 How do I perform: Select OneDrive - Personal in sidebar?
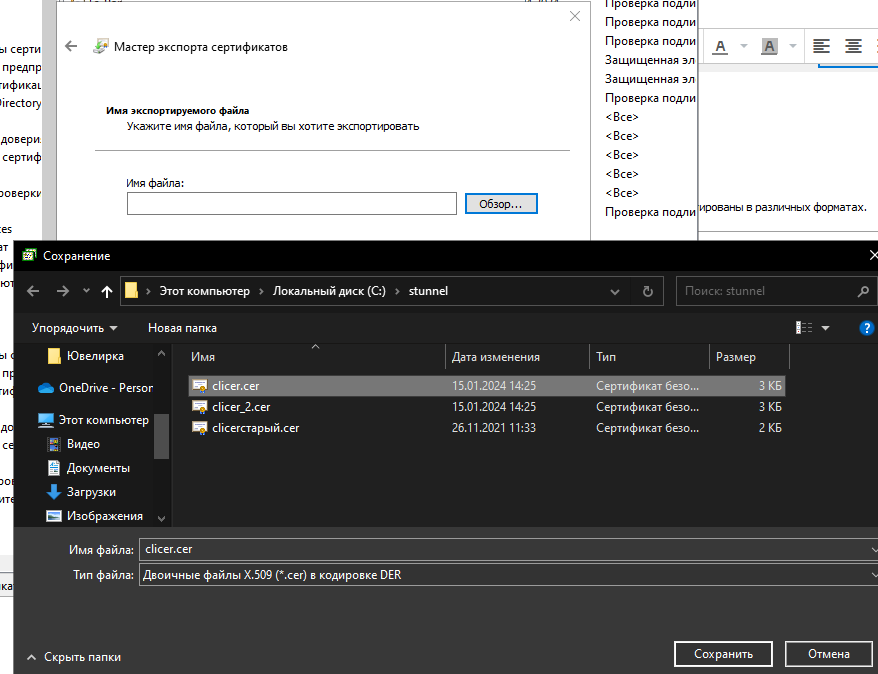pos(95,388)
